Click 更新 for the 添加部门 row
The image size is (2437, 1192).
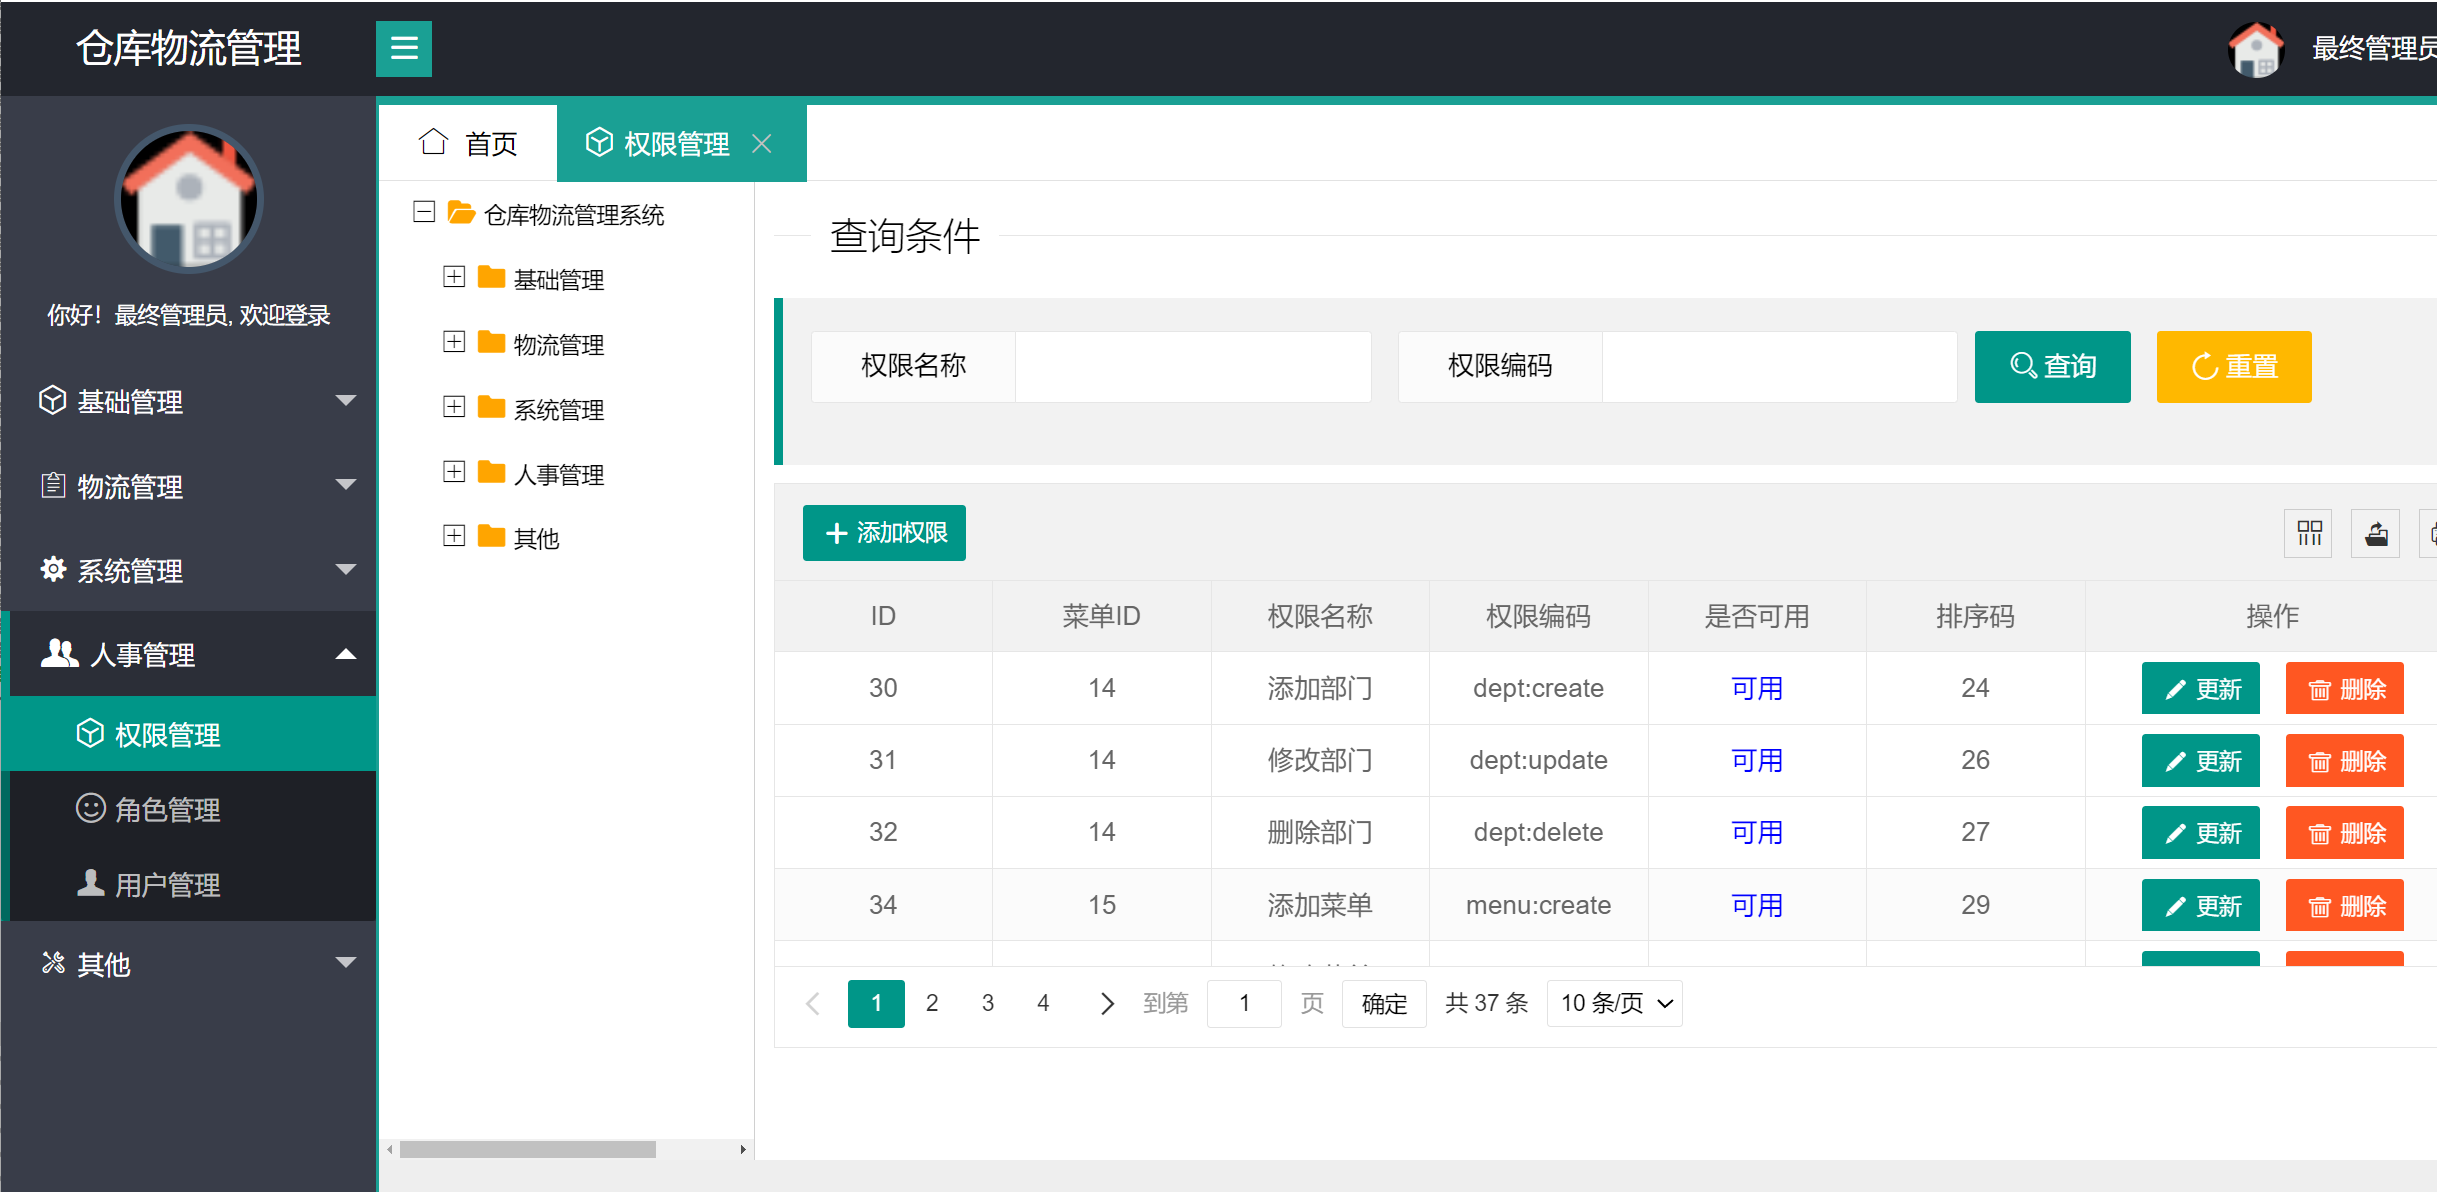pos(2201,688)
